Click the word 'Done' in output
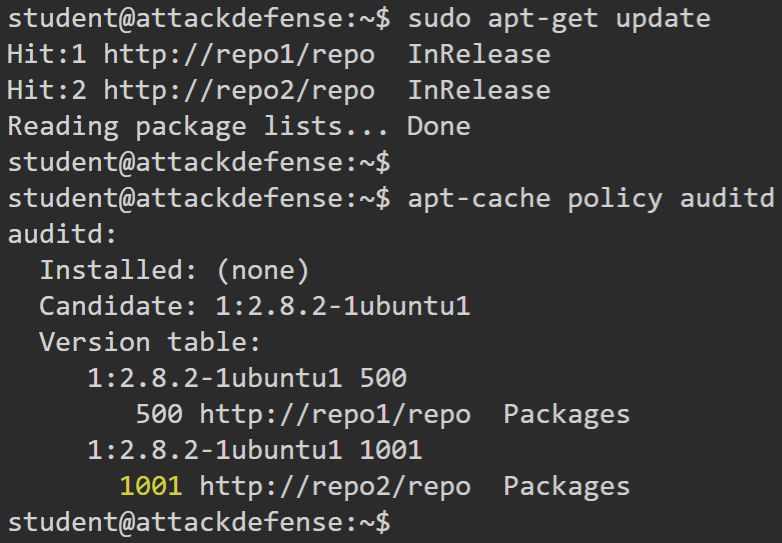782x543 pixels. coord(439,127)
